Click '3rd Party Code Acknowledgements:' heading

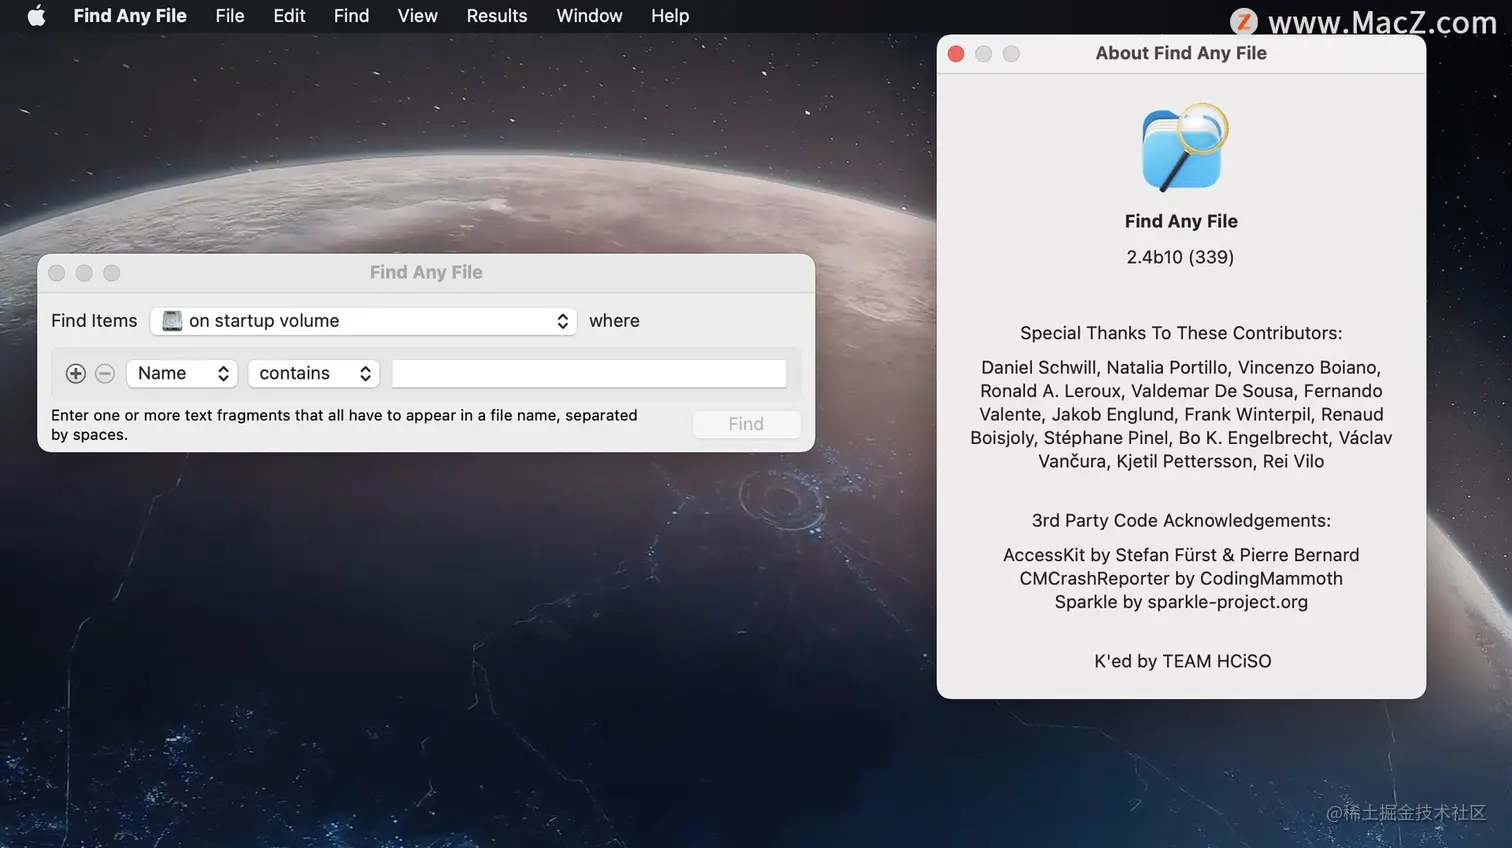coord(1181,520)
